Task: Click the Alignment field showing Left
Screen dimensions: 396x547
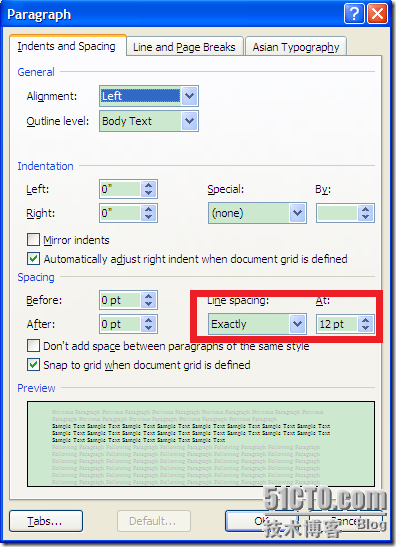Action: (141, 96)
